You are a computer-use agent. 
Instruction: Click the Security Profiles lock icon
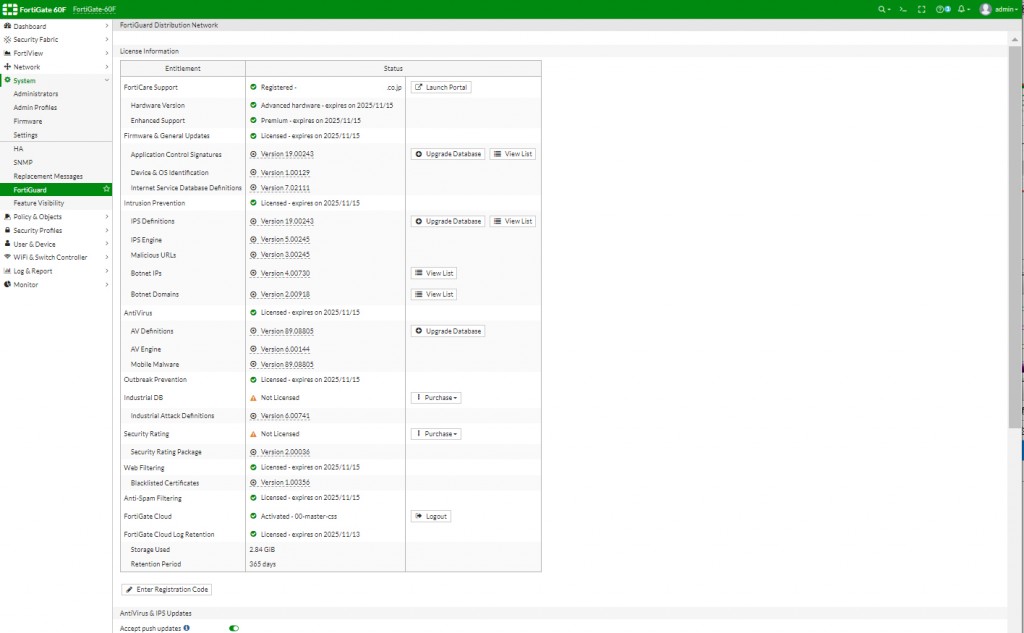tap(7, 231)
